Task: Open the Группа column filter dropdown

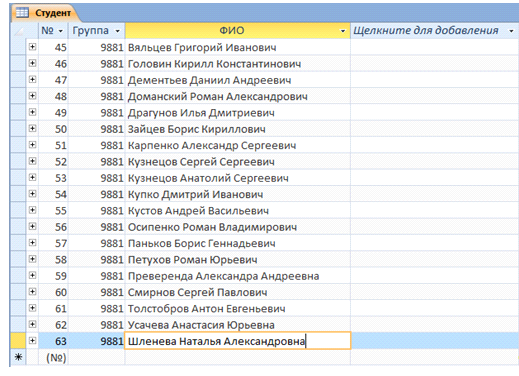Action: click(117, 31)
